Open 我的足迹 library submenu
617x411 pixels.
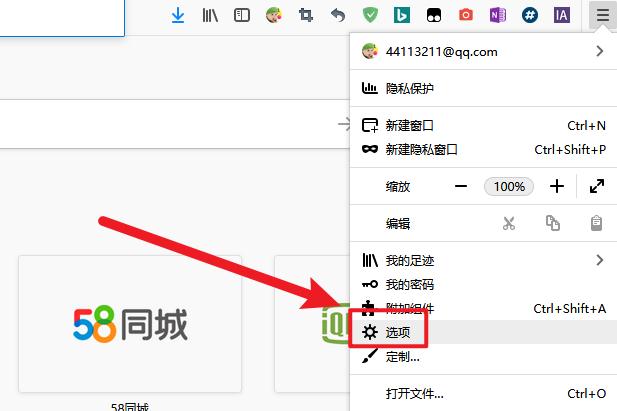[483, 260]
